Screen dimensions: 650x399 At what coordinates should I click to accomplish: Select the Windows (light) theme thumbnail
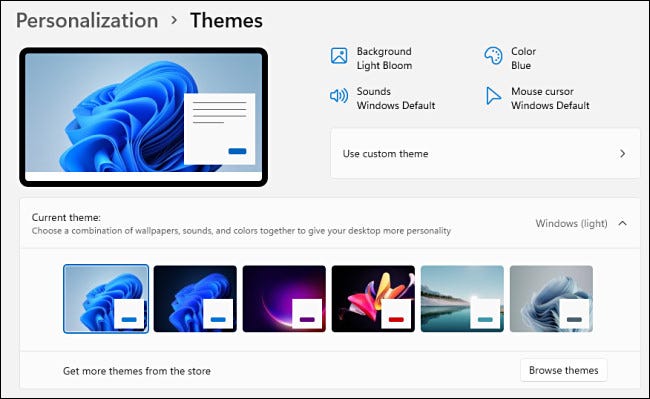point(106,299)
